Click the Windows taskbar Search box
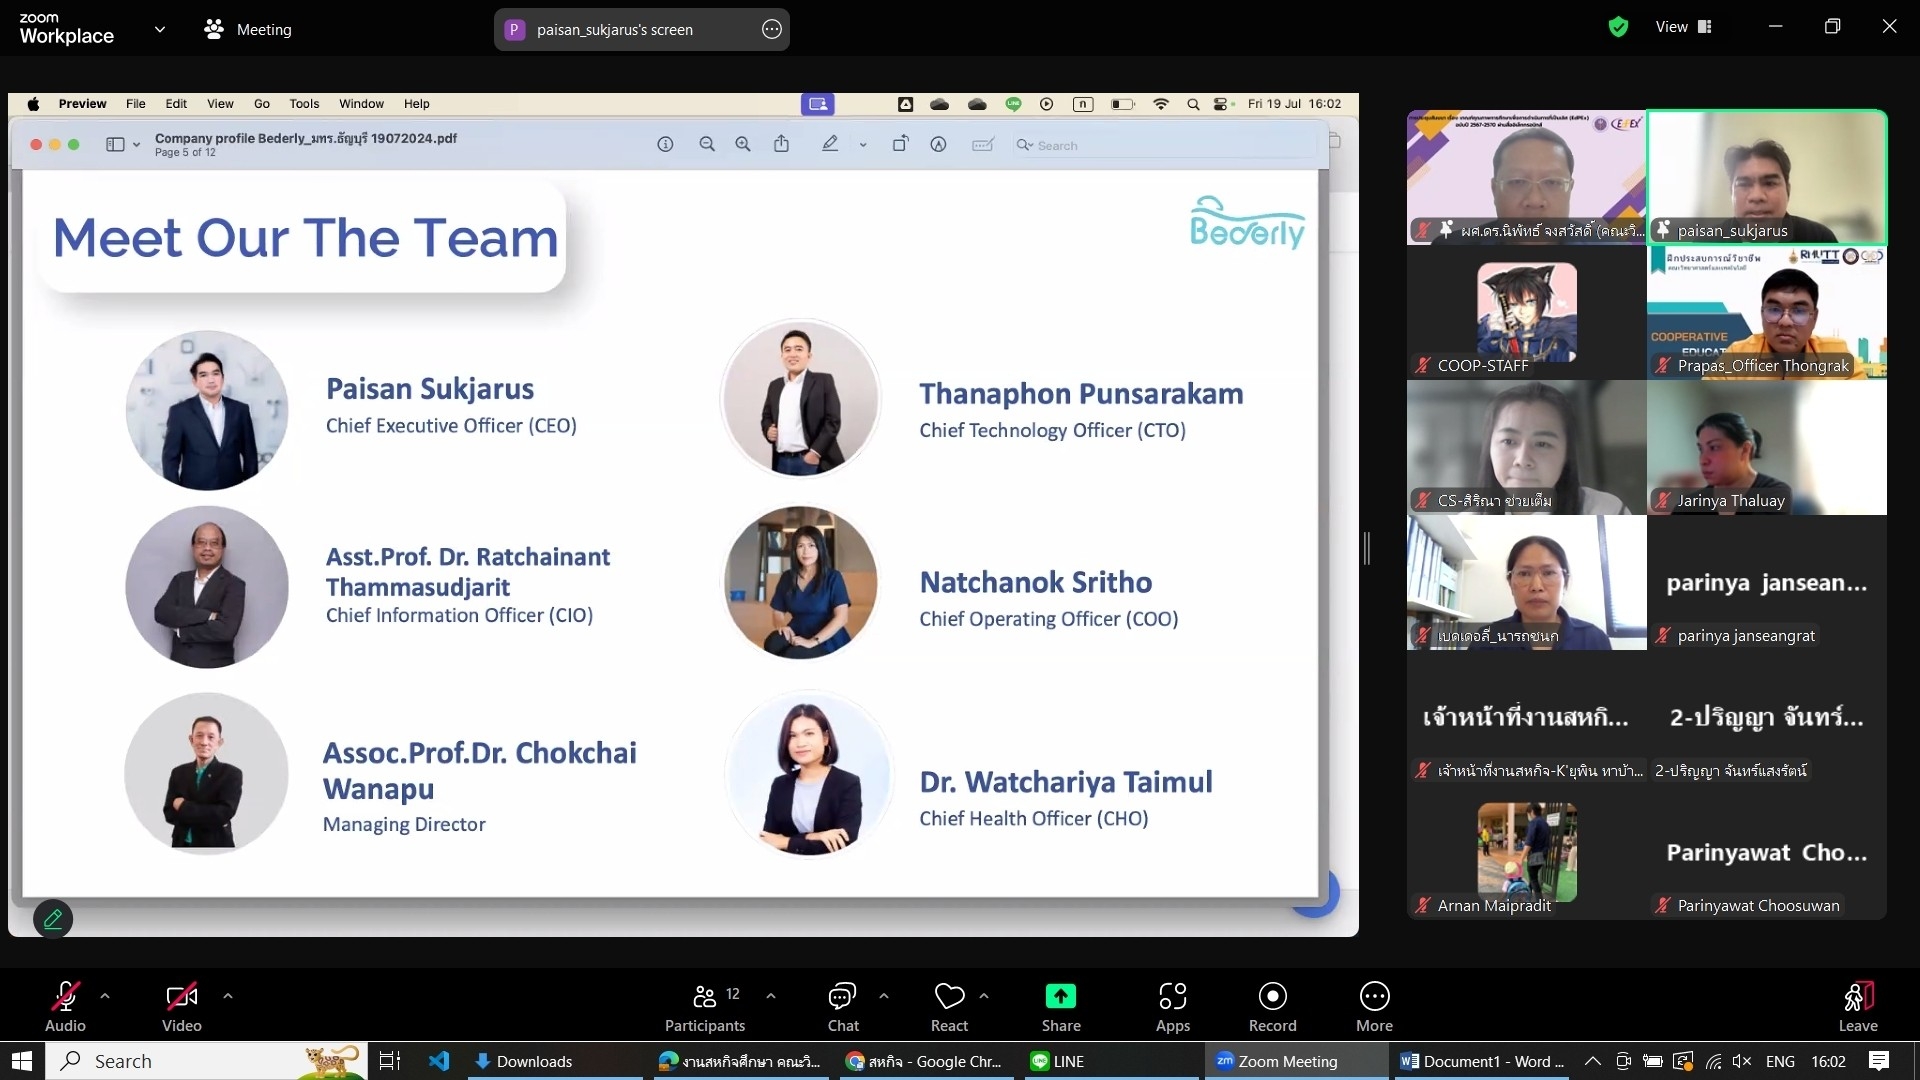This screenshot has width=1920, height=1080. point(206,1061)
